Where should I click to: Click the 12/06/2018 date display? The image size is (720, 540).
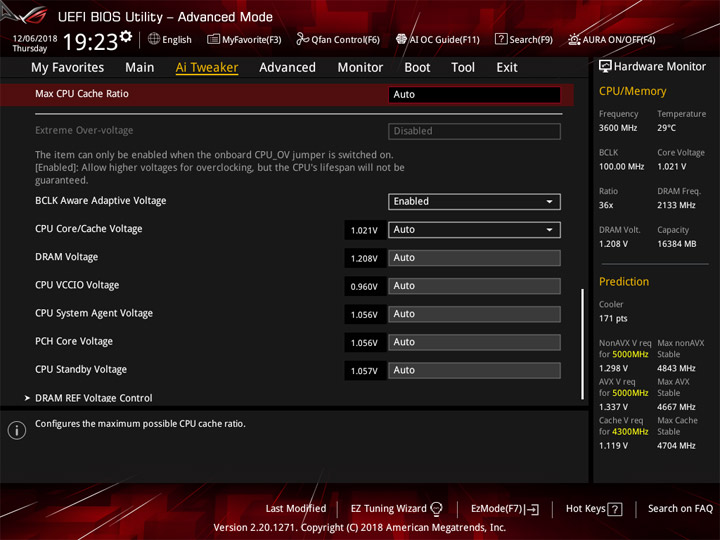(35, 38)
